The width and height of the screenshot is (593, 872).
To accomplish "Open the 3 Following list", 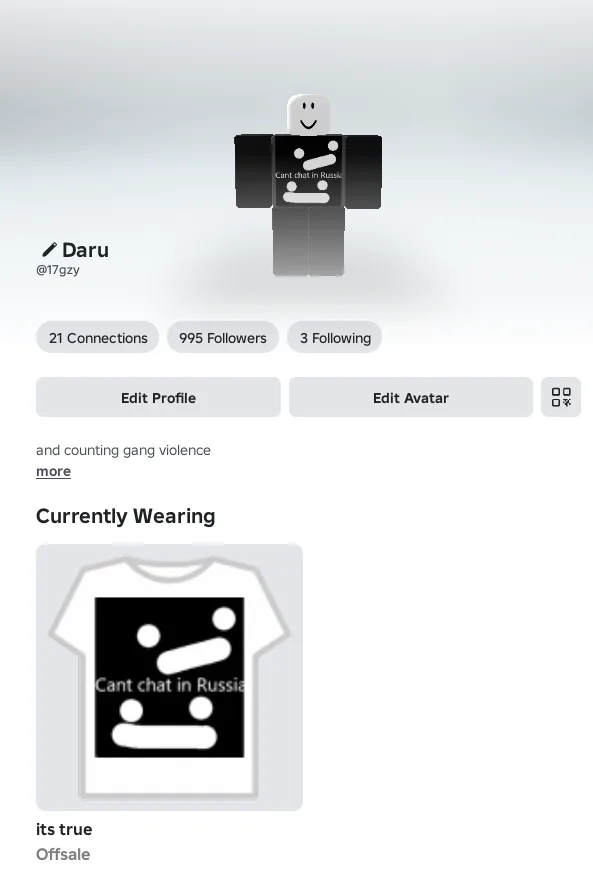I will [335, 338].
